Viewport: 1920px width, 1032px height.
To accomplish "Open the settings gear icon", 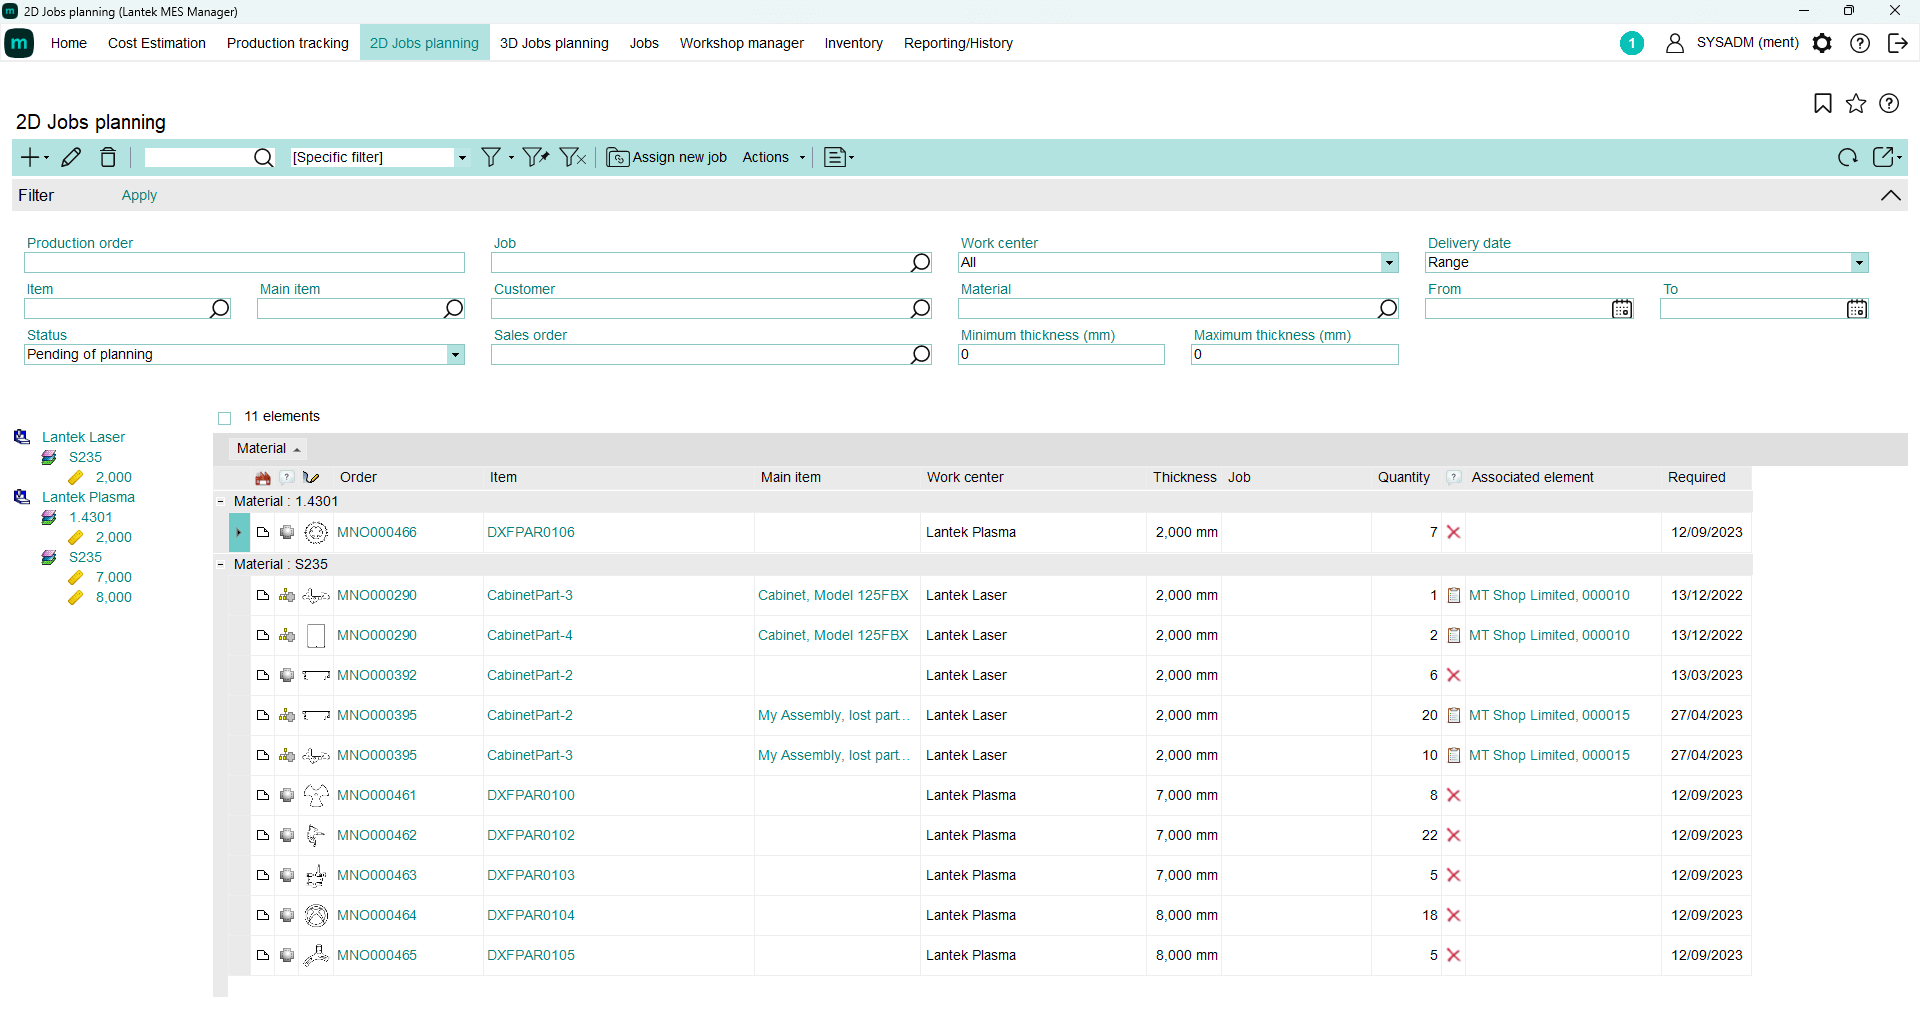I will 1822,43.
